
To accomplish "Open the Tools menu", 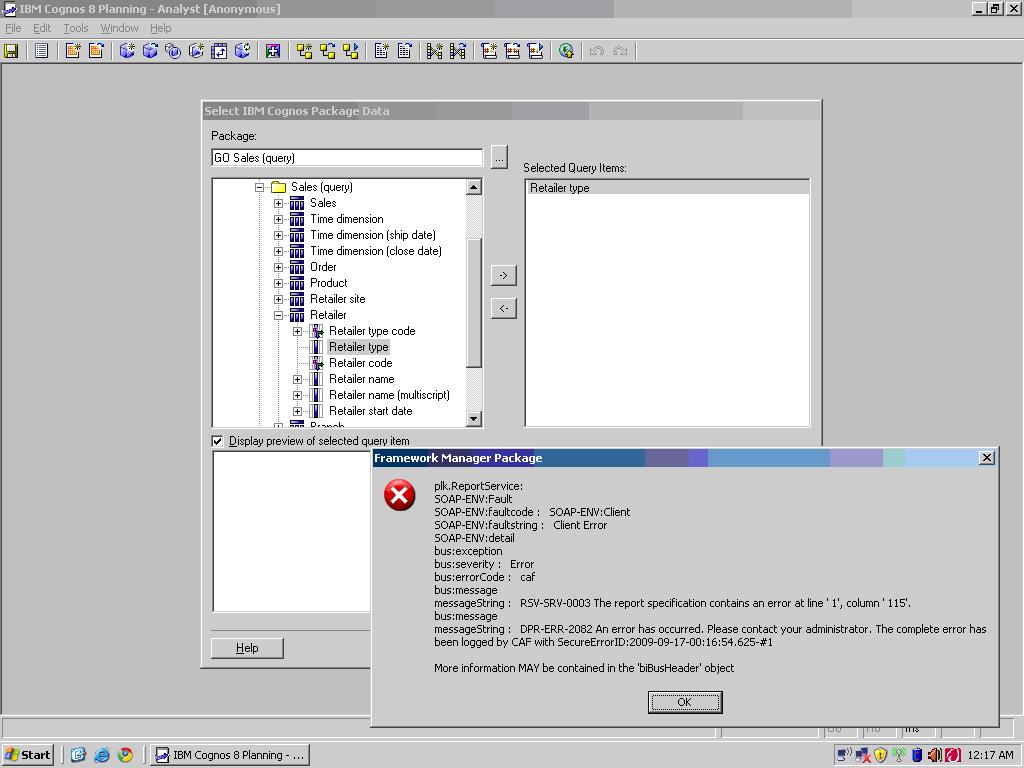I will click(76, 28).
